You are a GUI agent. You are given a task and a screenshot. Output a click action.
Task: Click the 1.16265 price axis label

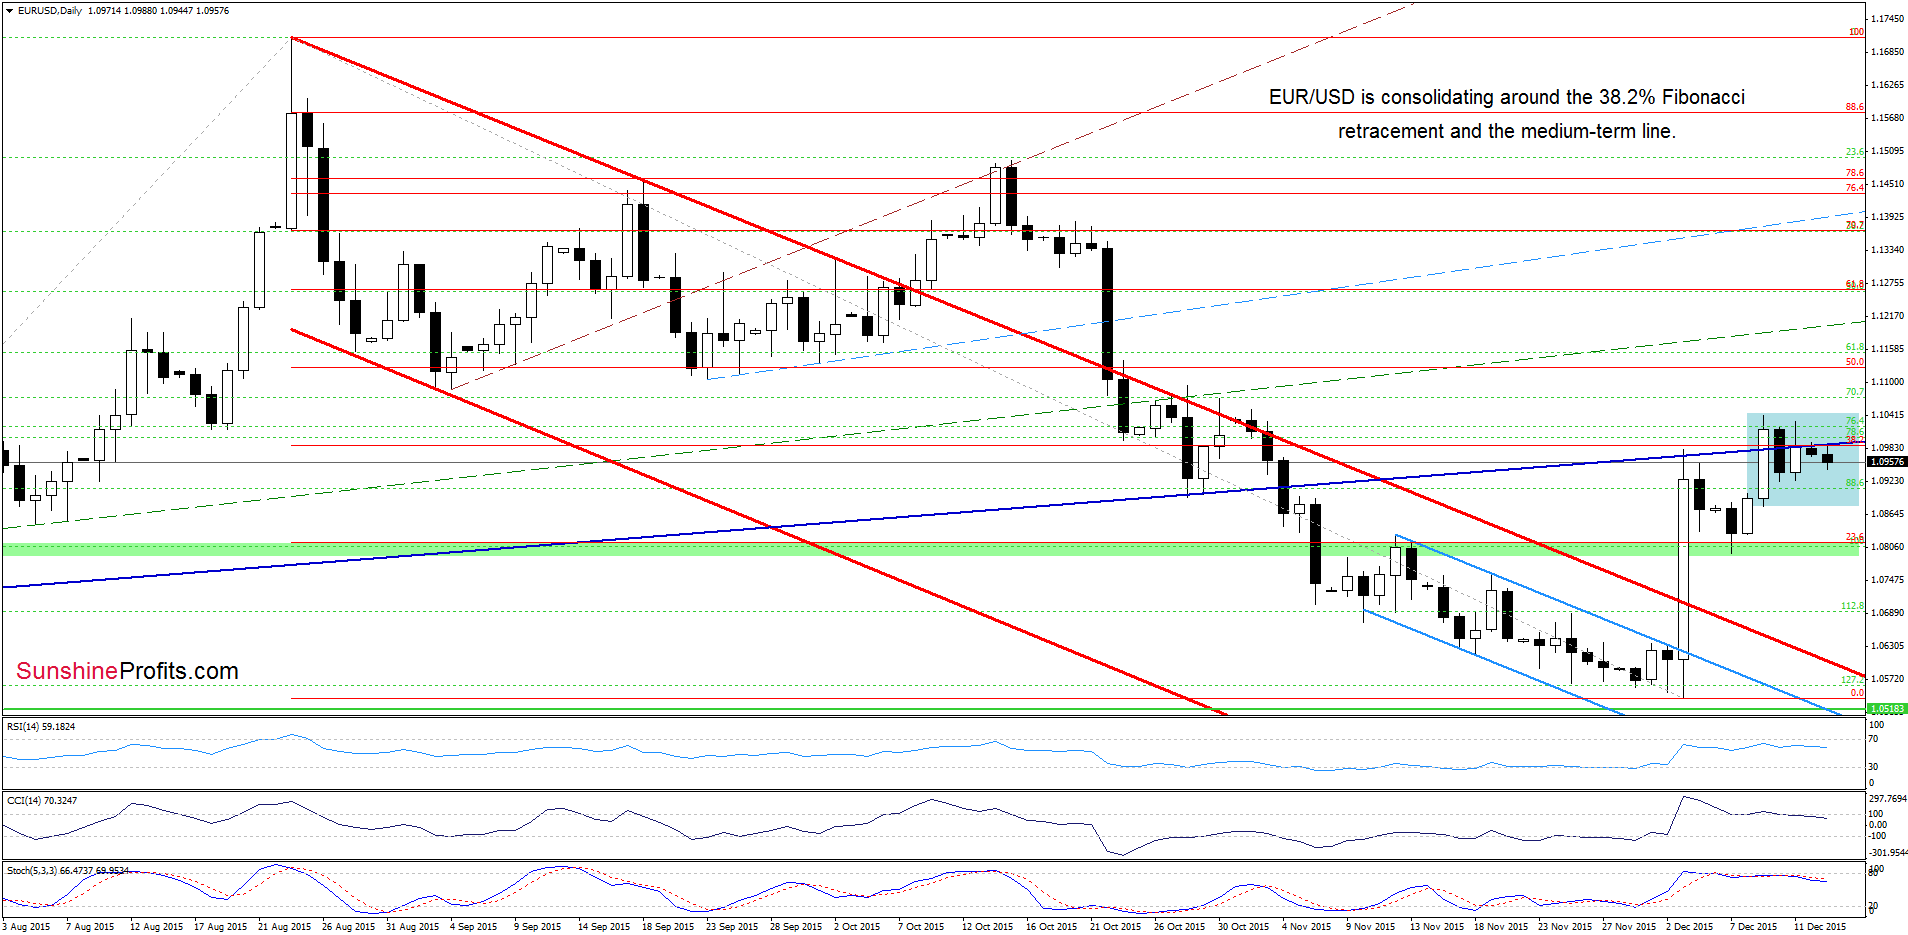point(1887,85)
